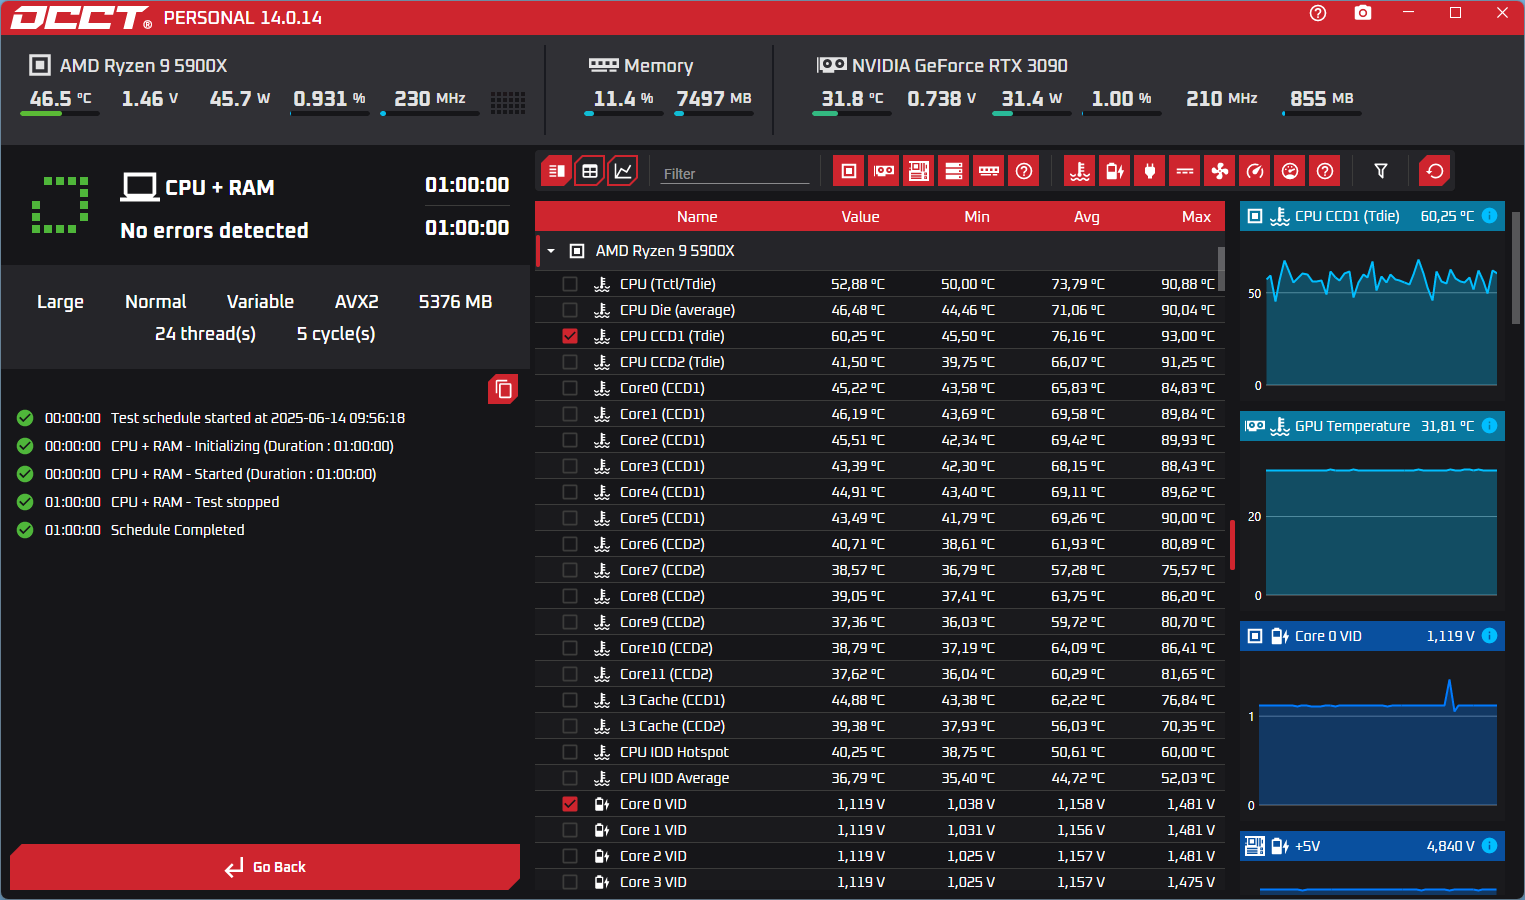Screen dimensions: 1525x900
Task: Click the Core 3 VID row name
Action: (653, 882)
